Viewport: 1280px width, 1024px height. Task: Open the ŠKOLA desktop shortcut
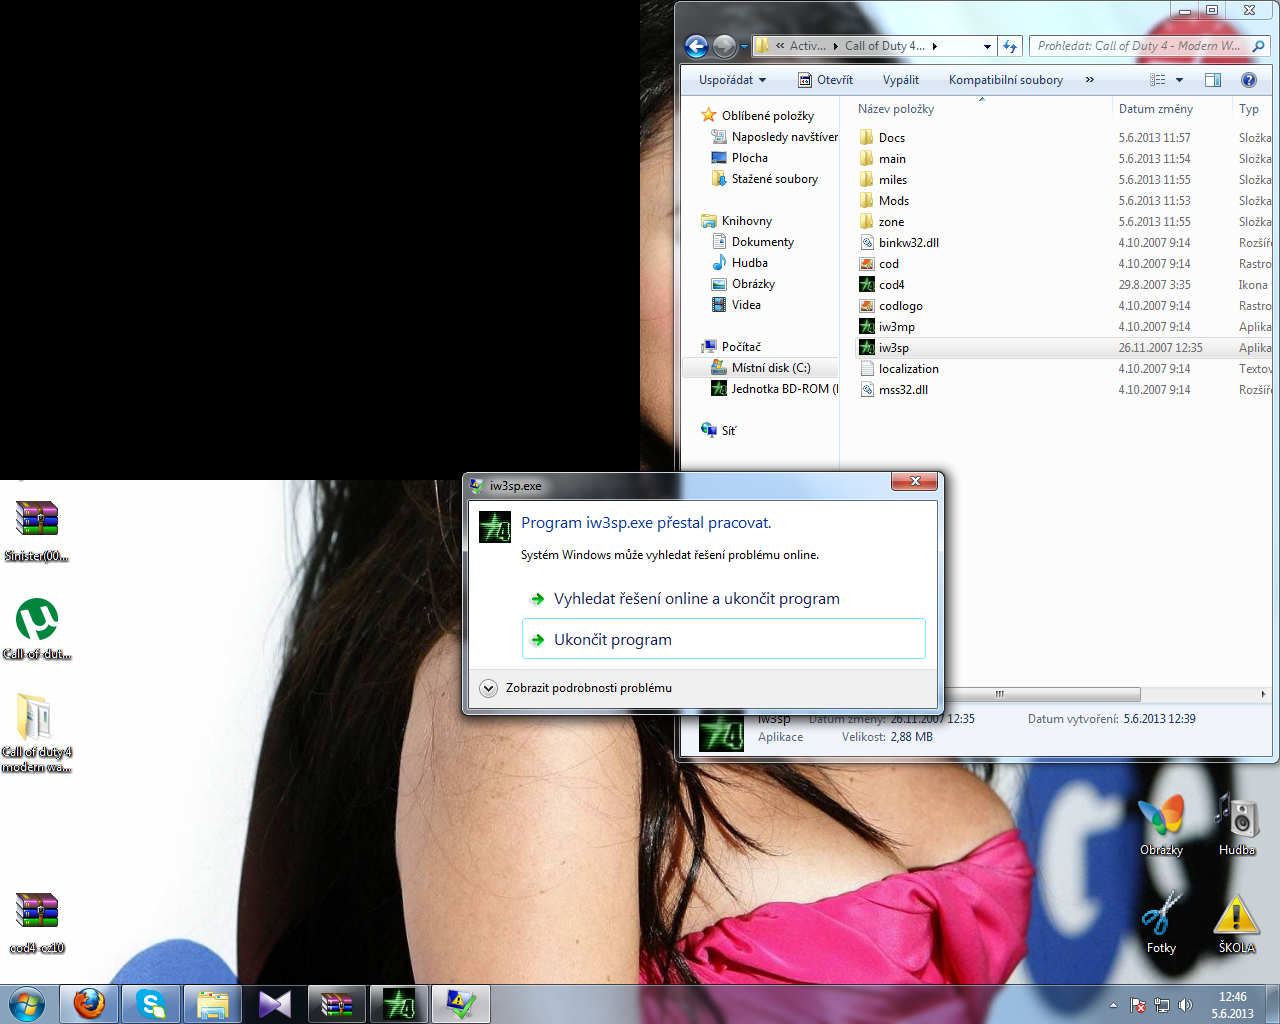[1236, 918]
